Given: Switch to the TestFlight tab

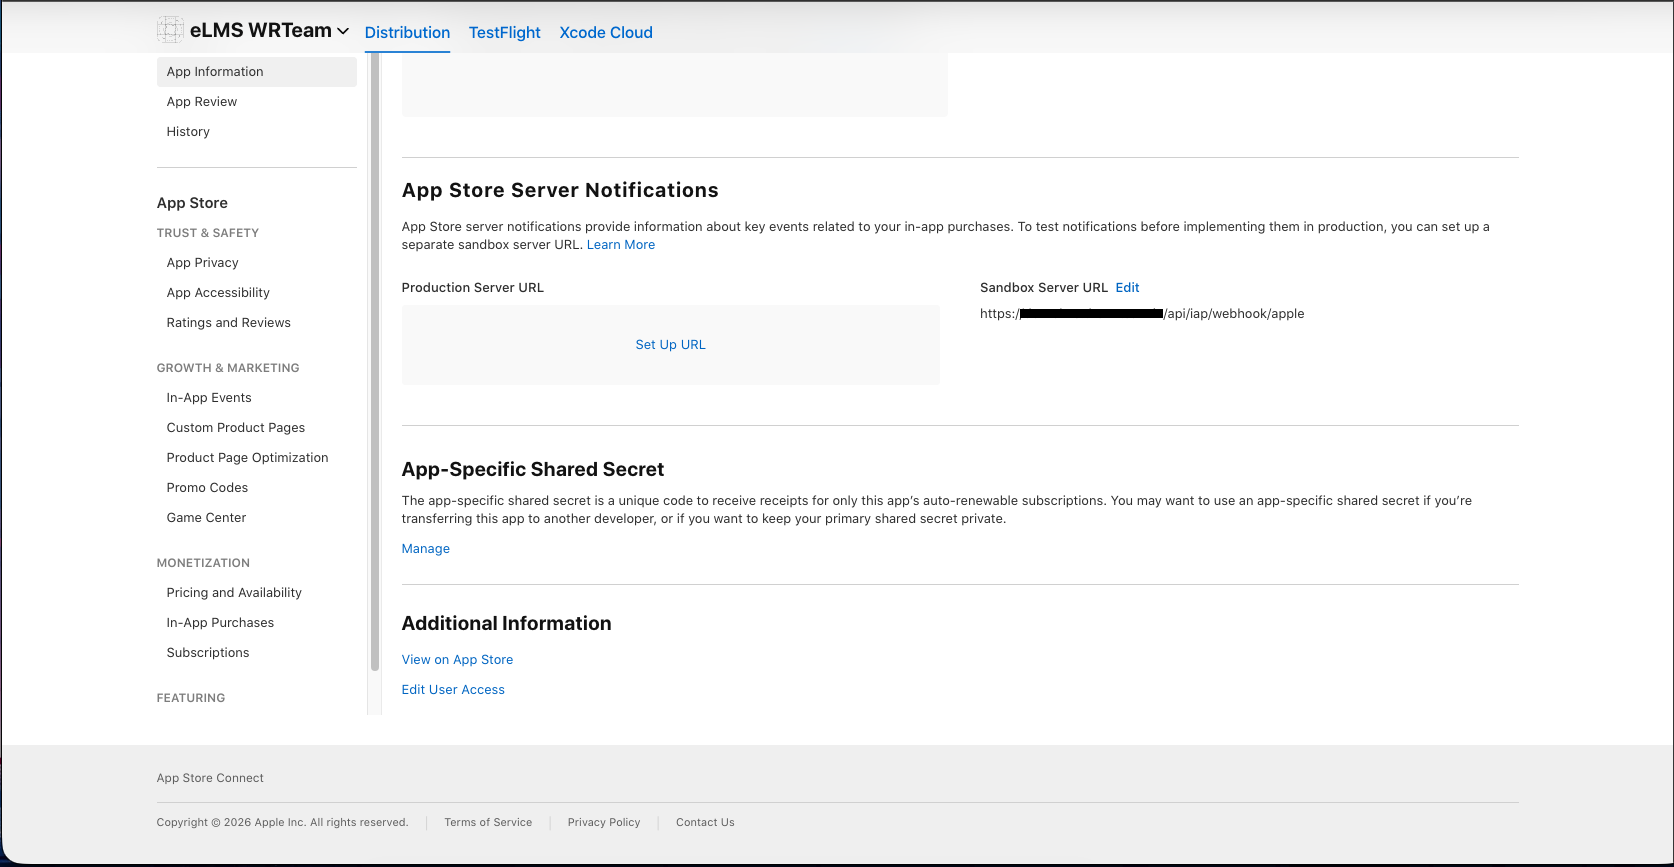Looking at the screenshot, I should click(x=505, y=32).
